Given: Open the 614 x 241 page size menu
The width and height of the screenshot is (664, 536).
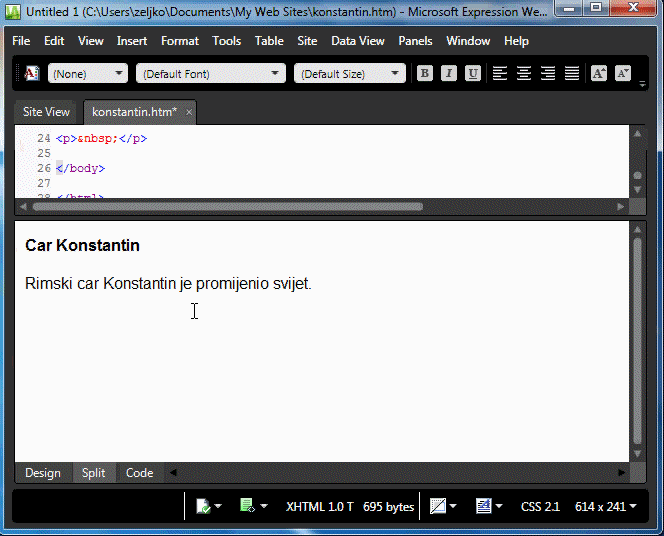Looking at the screenshot, I should tap(606, 507).
